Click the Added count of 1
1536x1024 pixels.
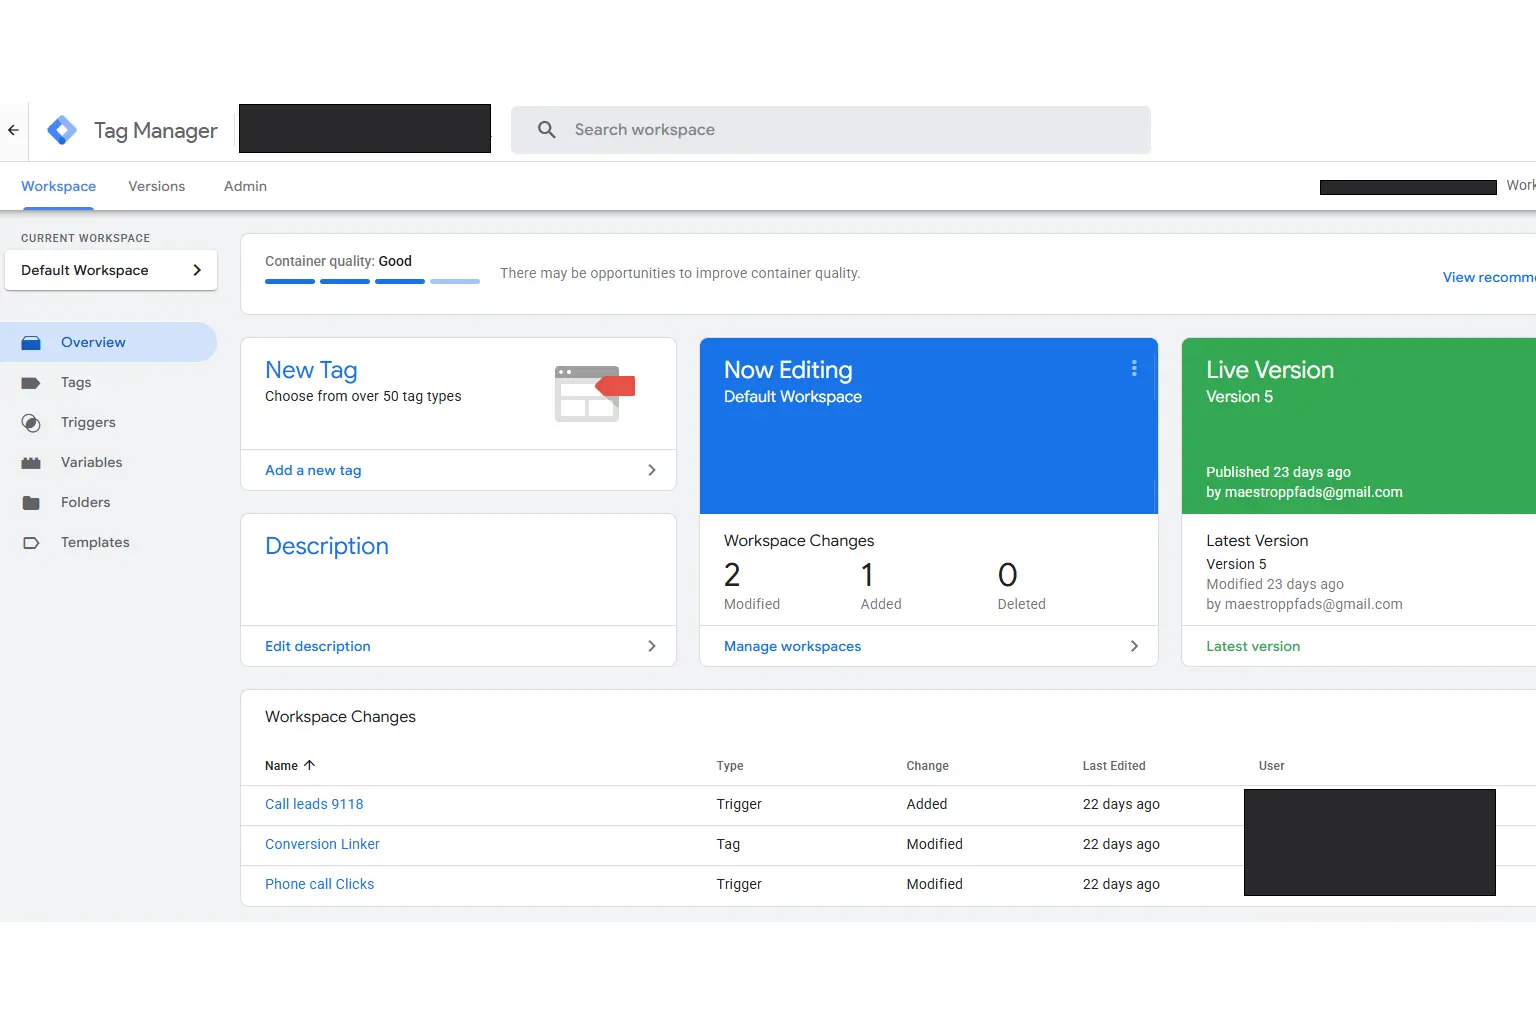point(868,575)
